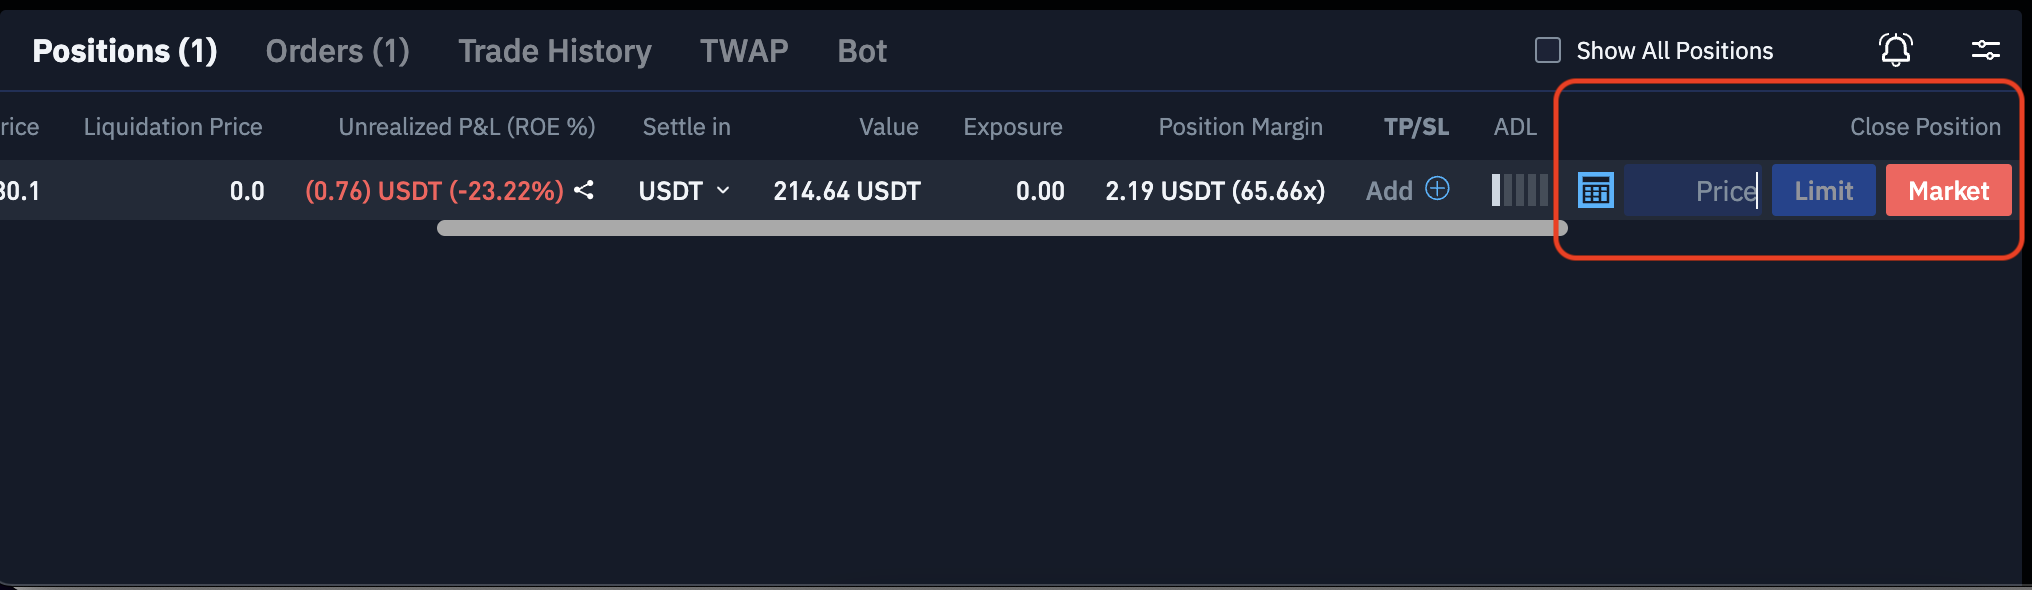Open the Trade History tab
The height and width of the screenshot is (590, 2032).
coord(554,51)
